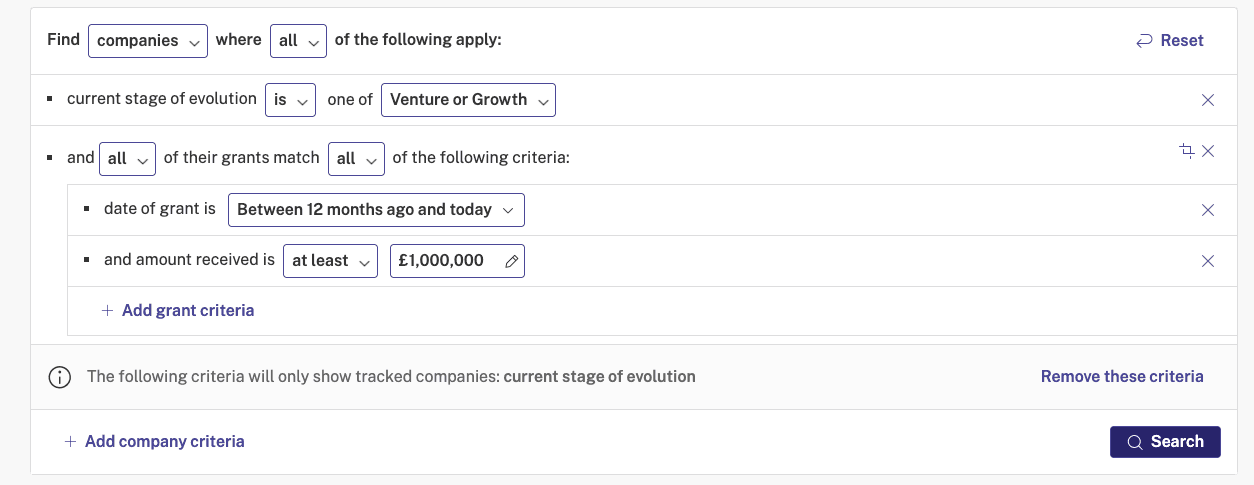
Task: Open the companies dropdown after Find
Action: [x=148, y=41]
